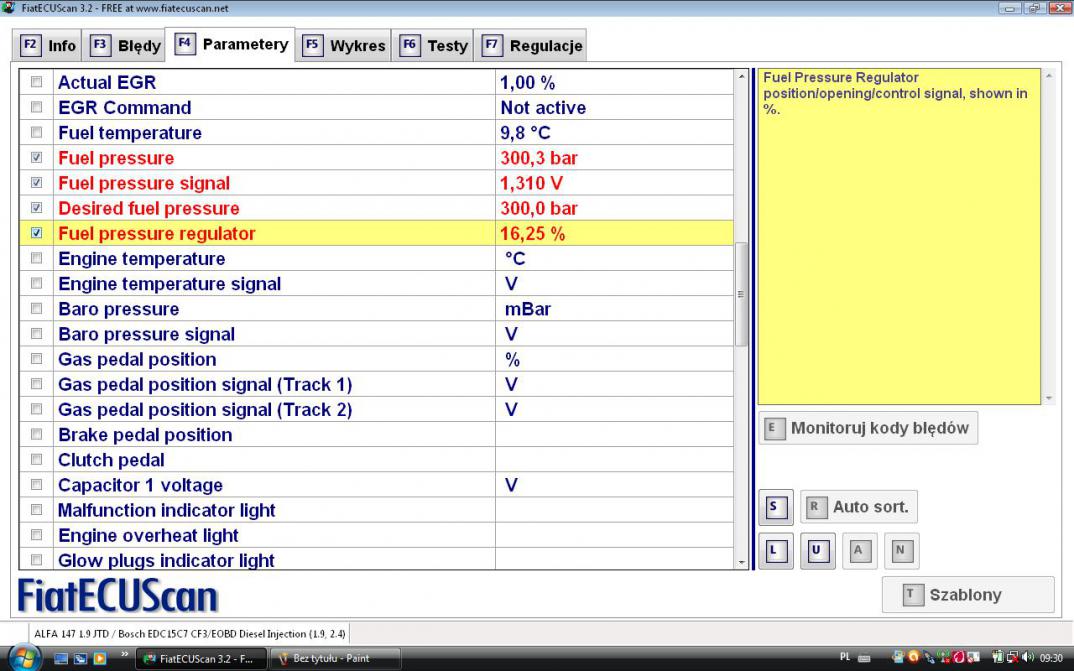Open the Błędy tab
Viewport: 1074px width, 671px height.
click(125, 46)
